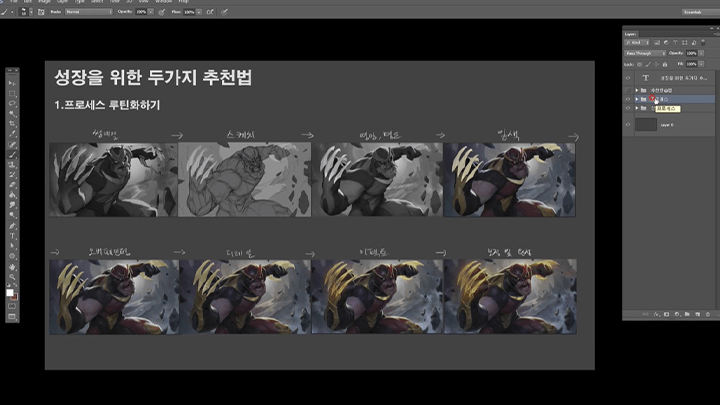Lock layer position
Image resolution: width=720 pixels, height=405 pixels.
tap(656, 64)
